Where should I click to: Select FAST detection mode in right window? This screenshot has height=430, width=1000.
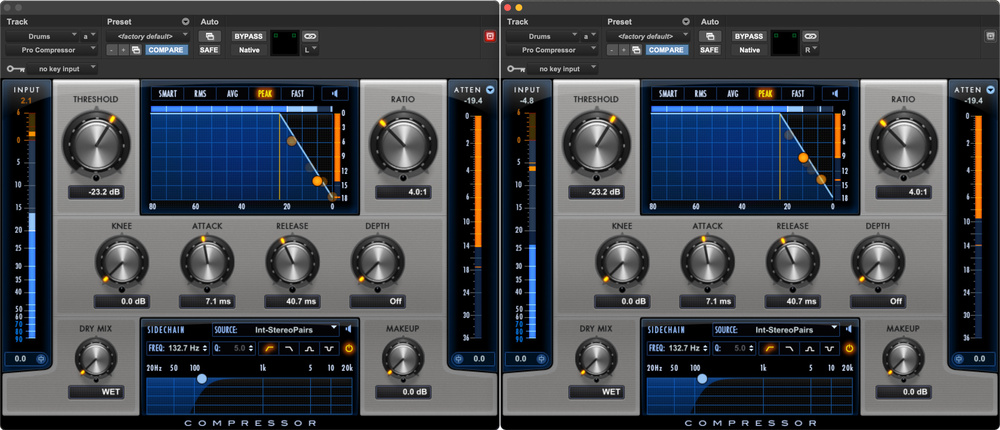click(x=798, y=94)
